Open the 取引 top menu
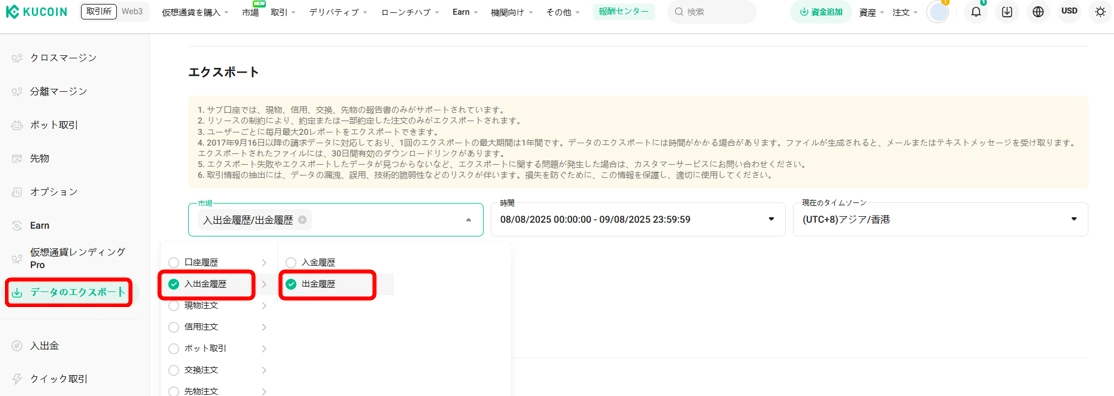This screenshot has width=1114, height=396. tap(283, 12)
